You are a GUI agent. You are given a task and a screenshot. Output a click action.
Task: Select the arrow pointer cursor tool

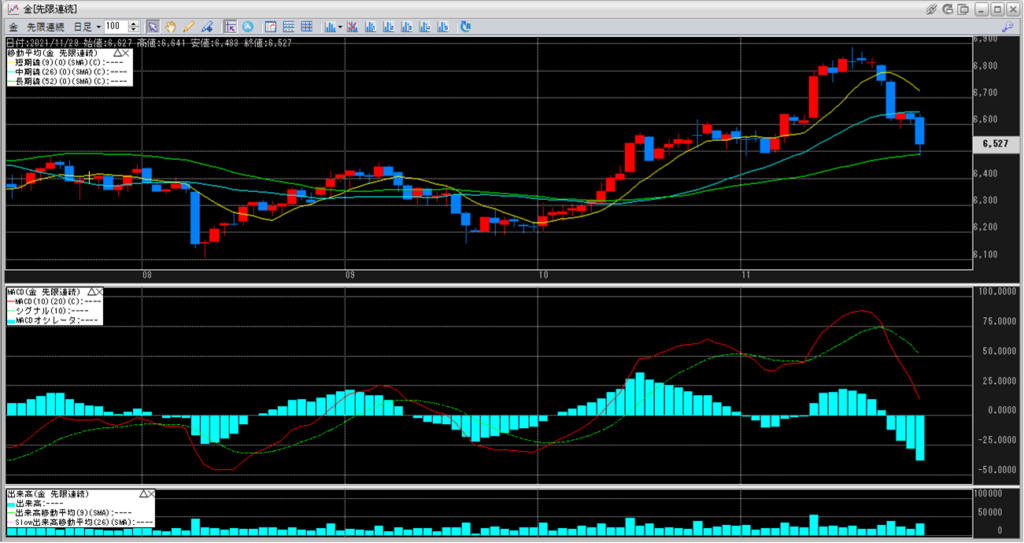[152, 25]
